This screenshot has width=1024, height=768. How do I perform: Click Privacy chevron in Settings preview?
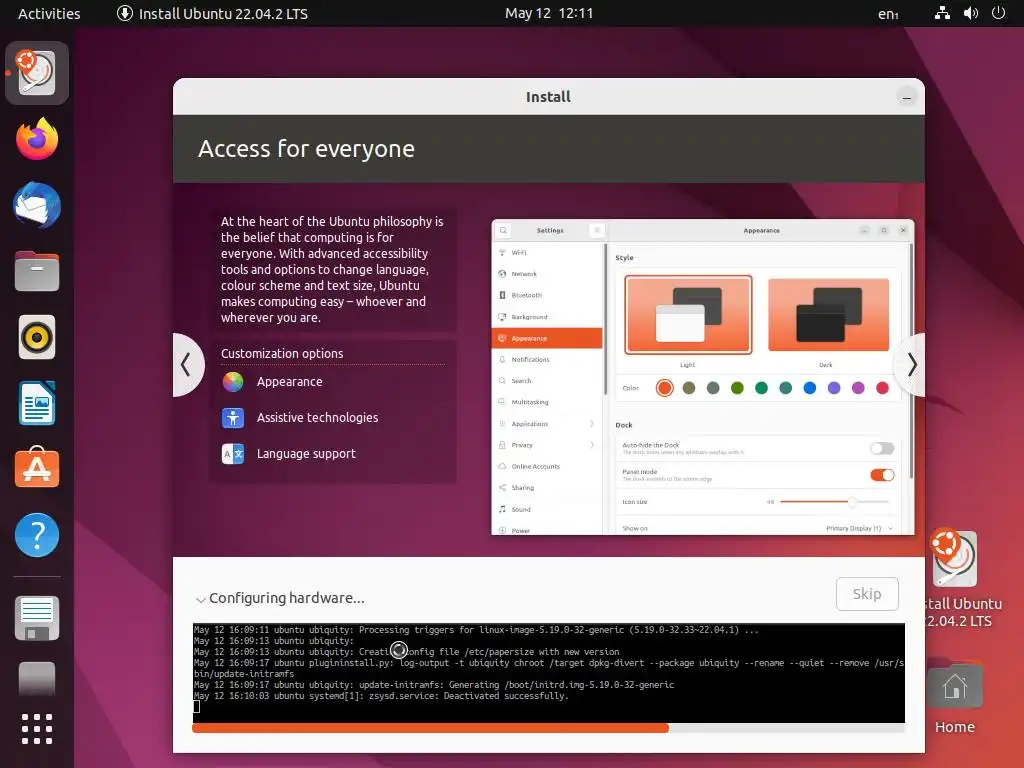tap(592, 445)
